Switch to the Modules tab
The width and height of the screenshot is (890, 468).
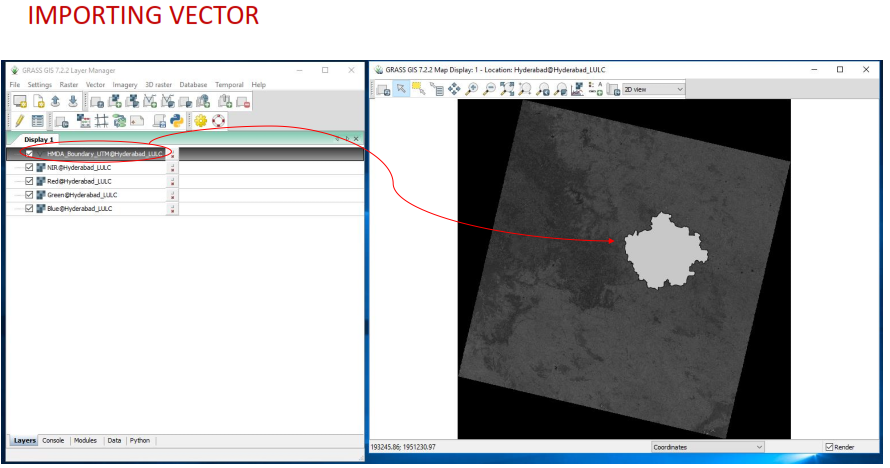point(85,440)
